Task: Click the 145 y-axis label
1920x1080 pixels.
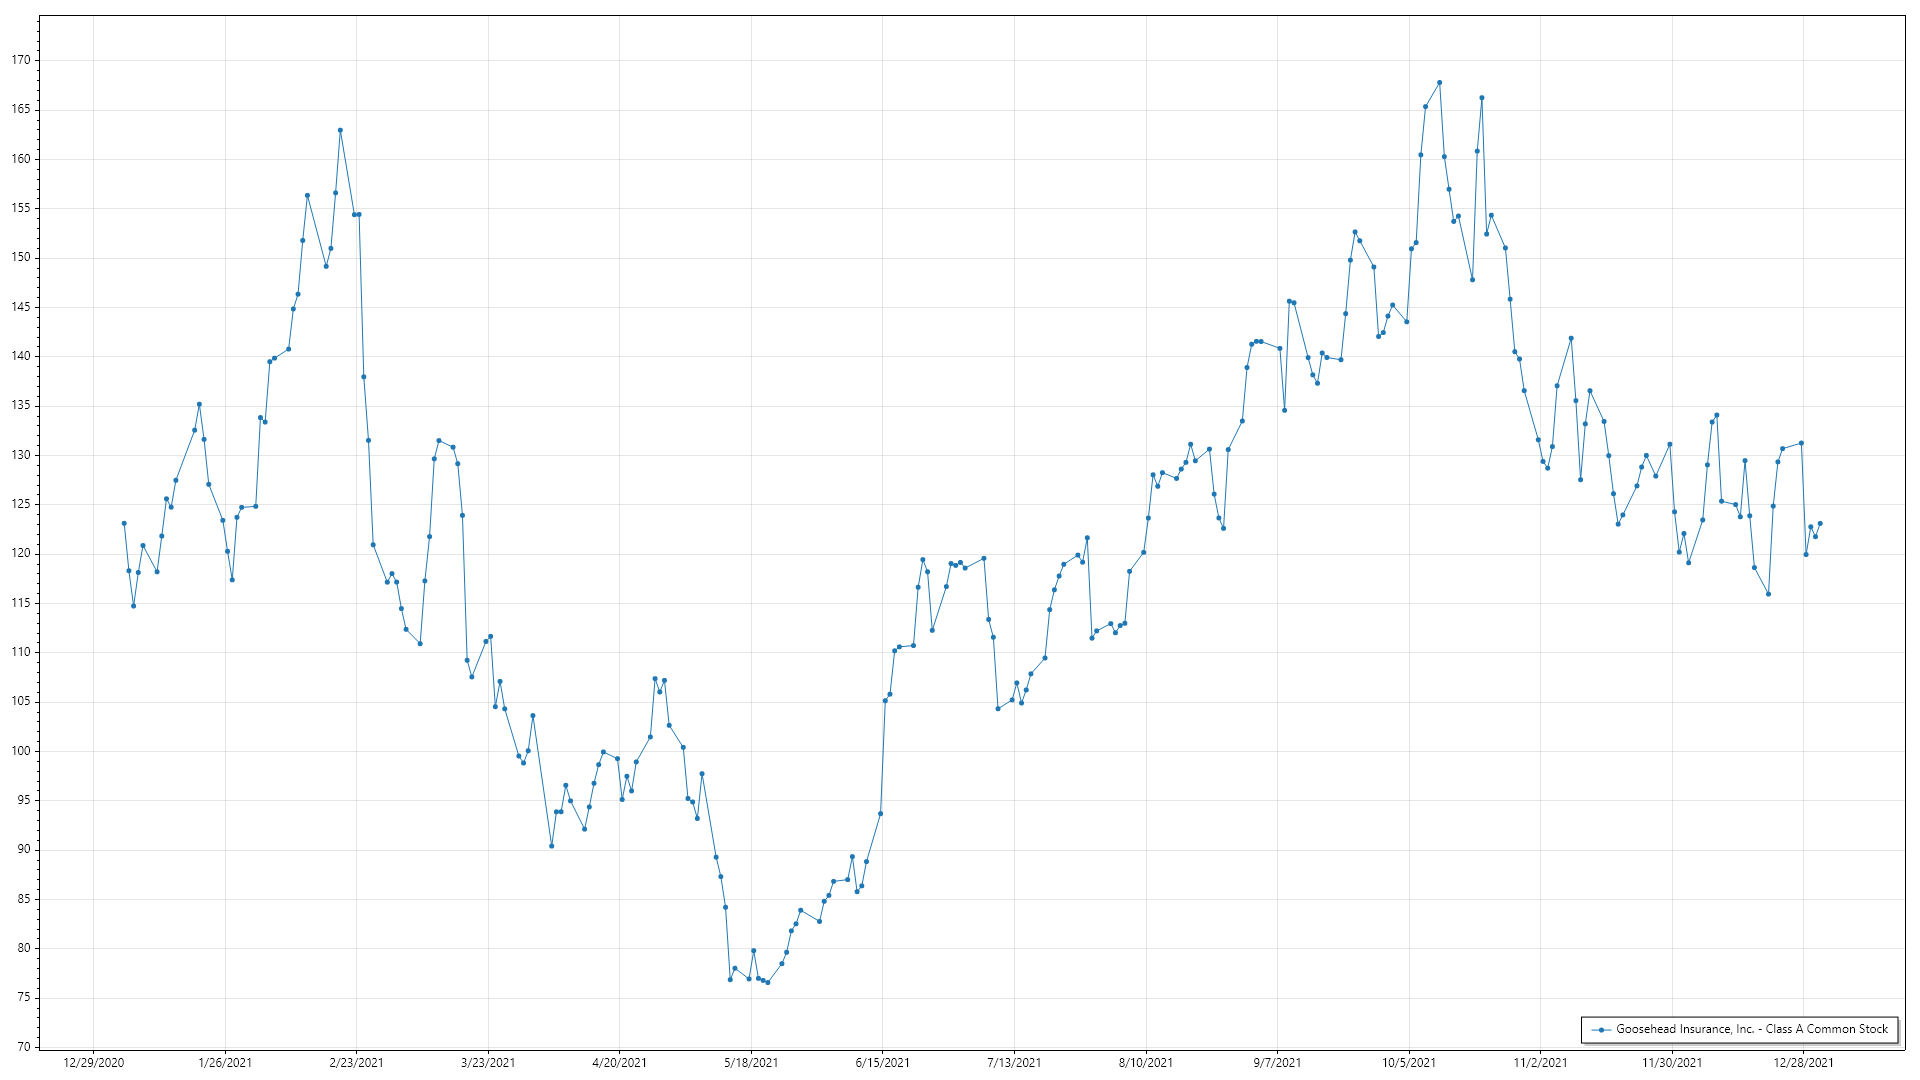Action: [x=21, y=307]
